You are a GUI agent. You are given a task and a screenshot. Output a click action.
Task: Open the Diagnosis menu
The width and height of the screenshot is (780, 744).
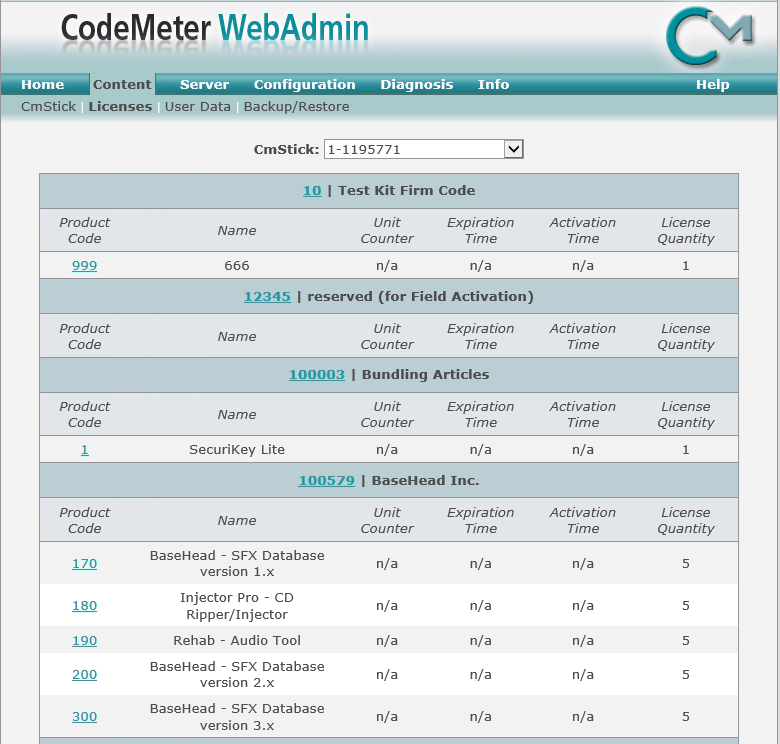416,84
